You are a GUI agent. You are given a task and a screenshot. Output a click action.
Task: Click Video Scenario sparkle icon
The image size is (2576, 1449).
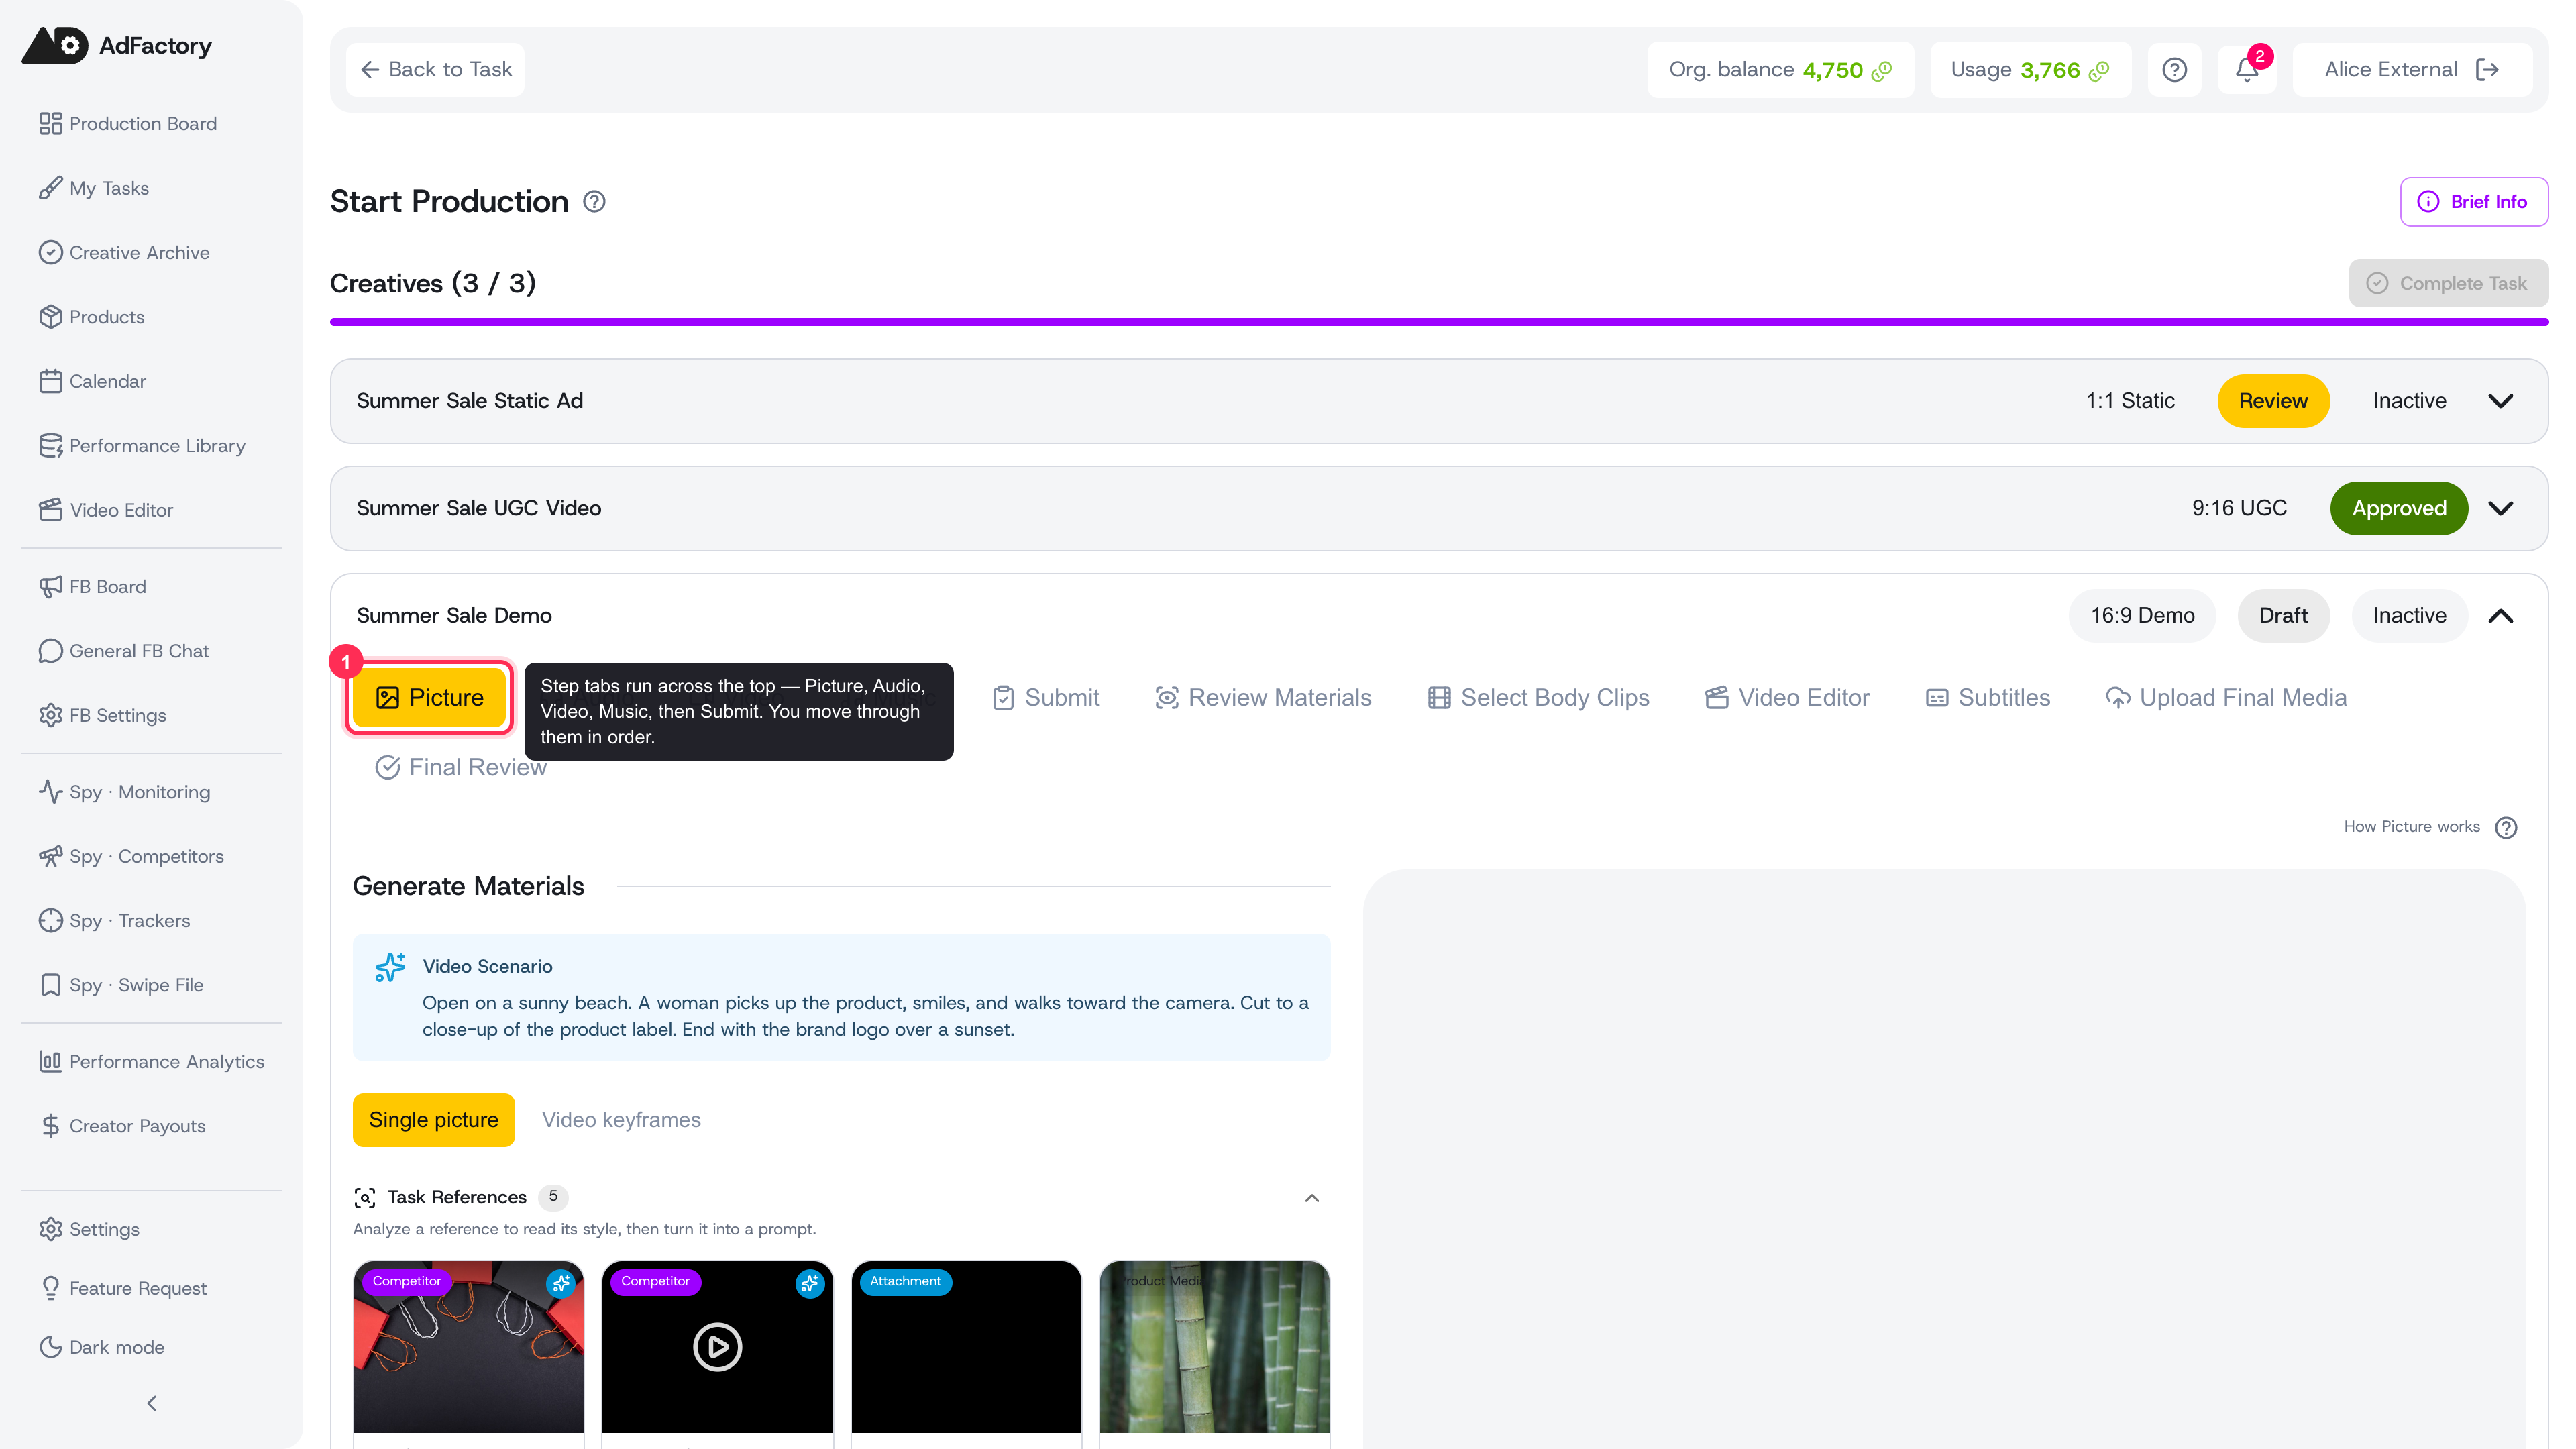point(390,967)
